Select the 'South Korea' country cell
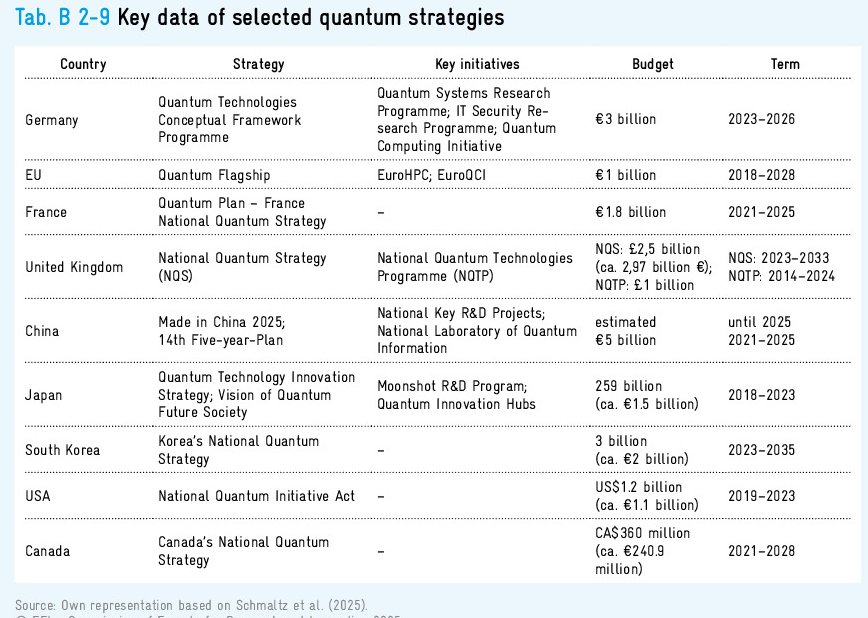Screen dimensions: 868x618 point(62,450)
